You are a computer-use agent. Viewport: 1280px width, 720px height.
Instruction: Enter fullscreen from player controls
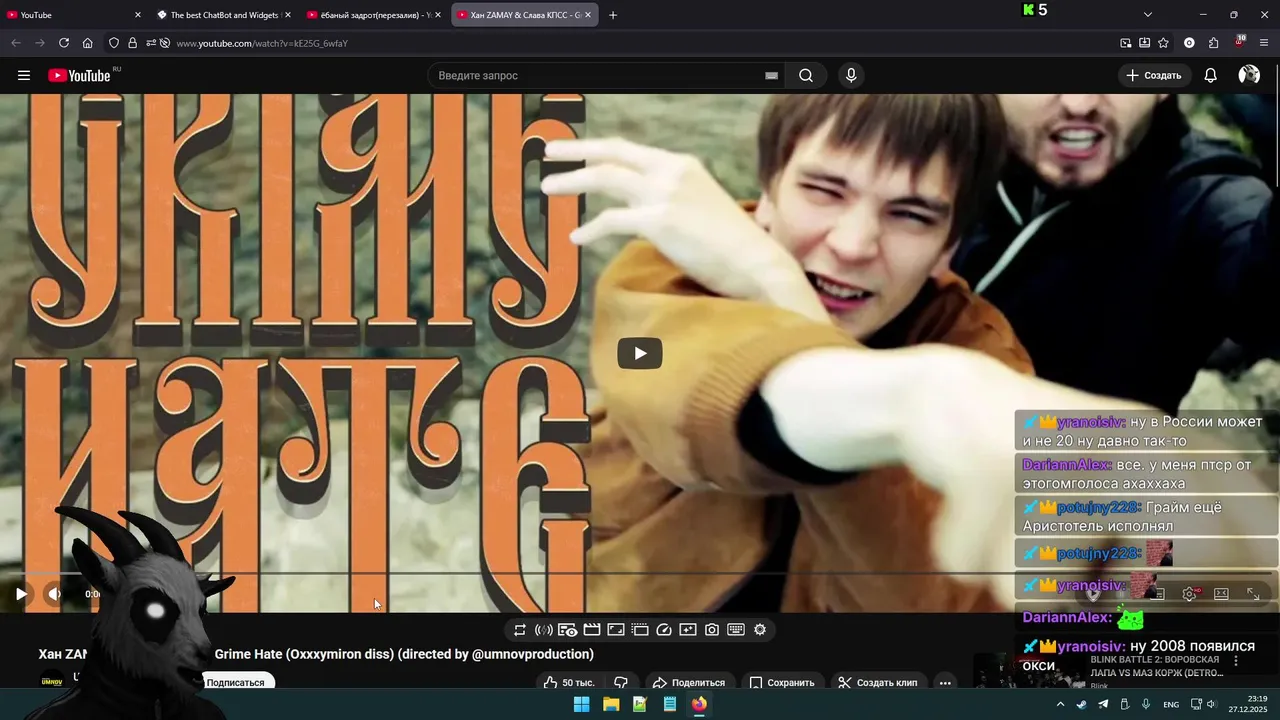(x=1253, y=594)
